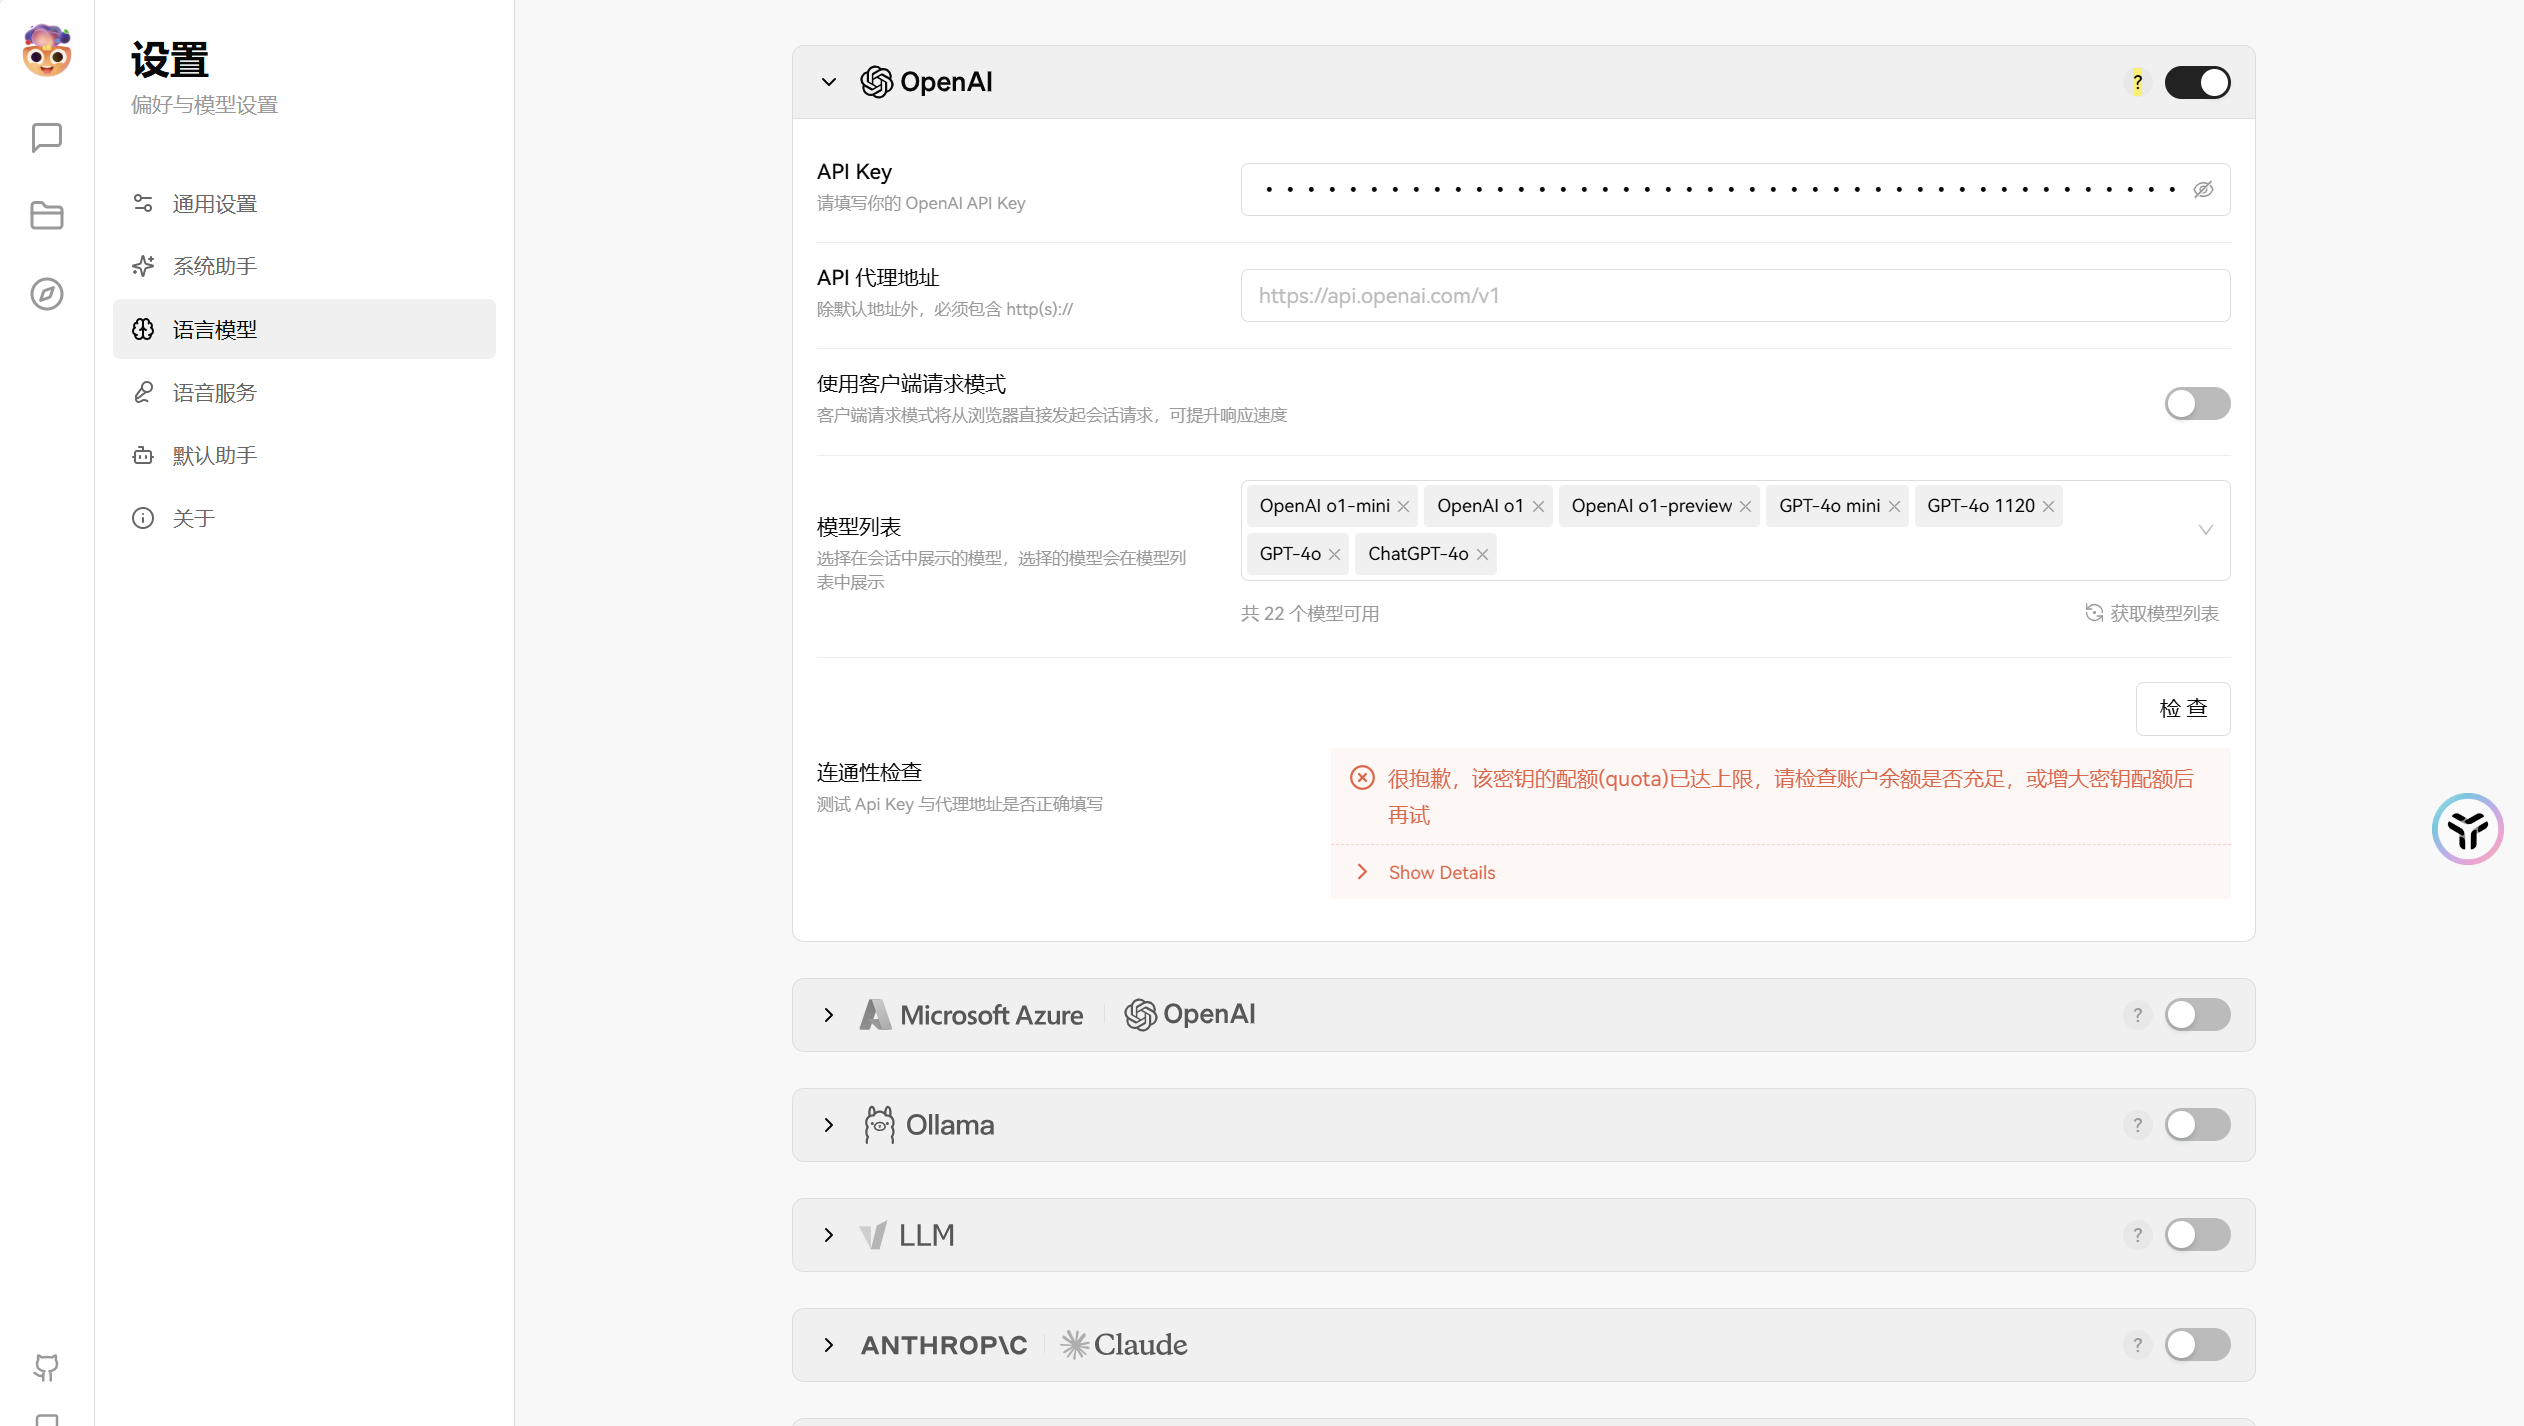Remove OpenAI o1 model tag
The image size is (2524, 1426).
1538,506
